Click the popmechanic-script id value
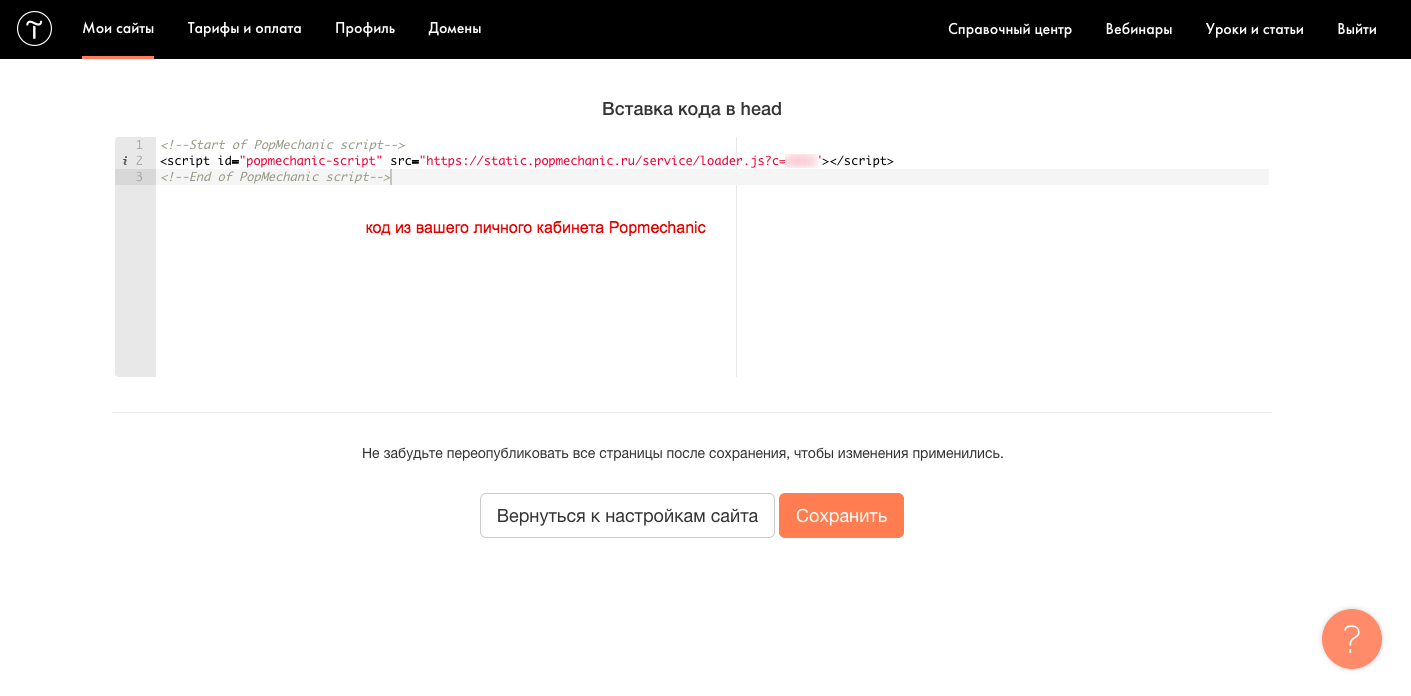 click(x=311, y=161)
